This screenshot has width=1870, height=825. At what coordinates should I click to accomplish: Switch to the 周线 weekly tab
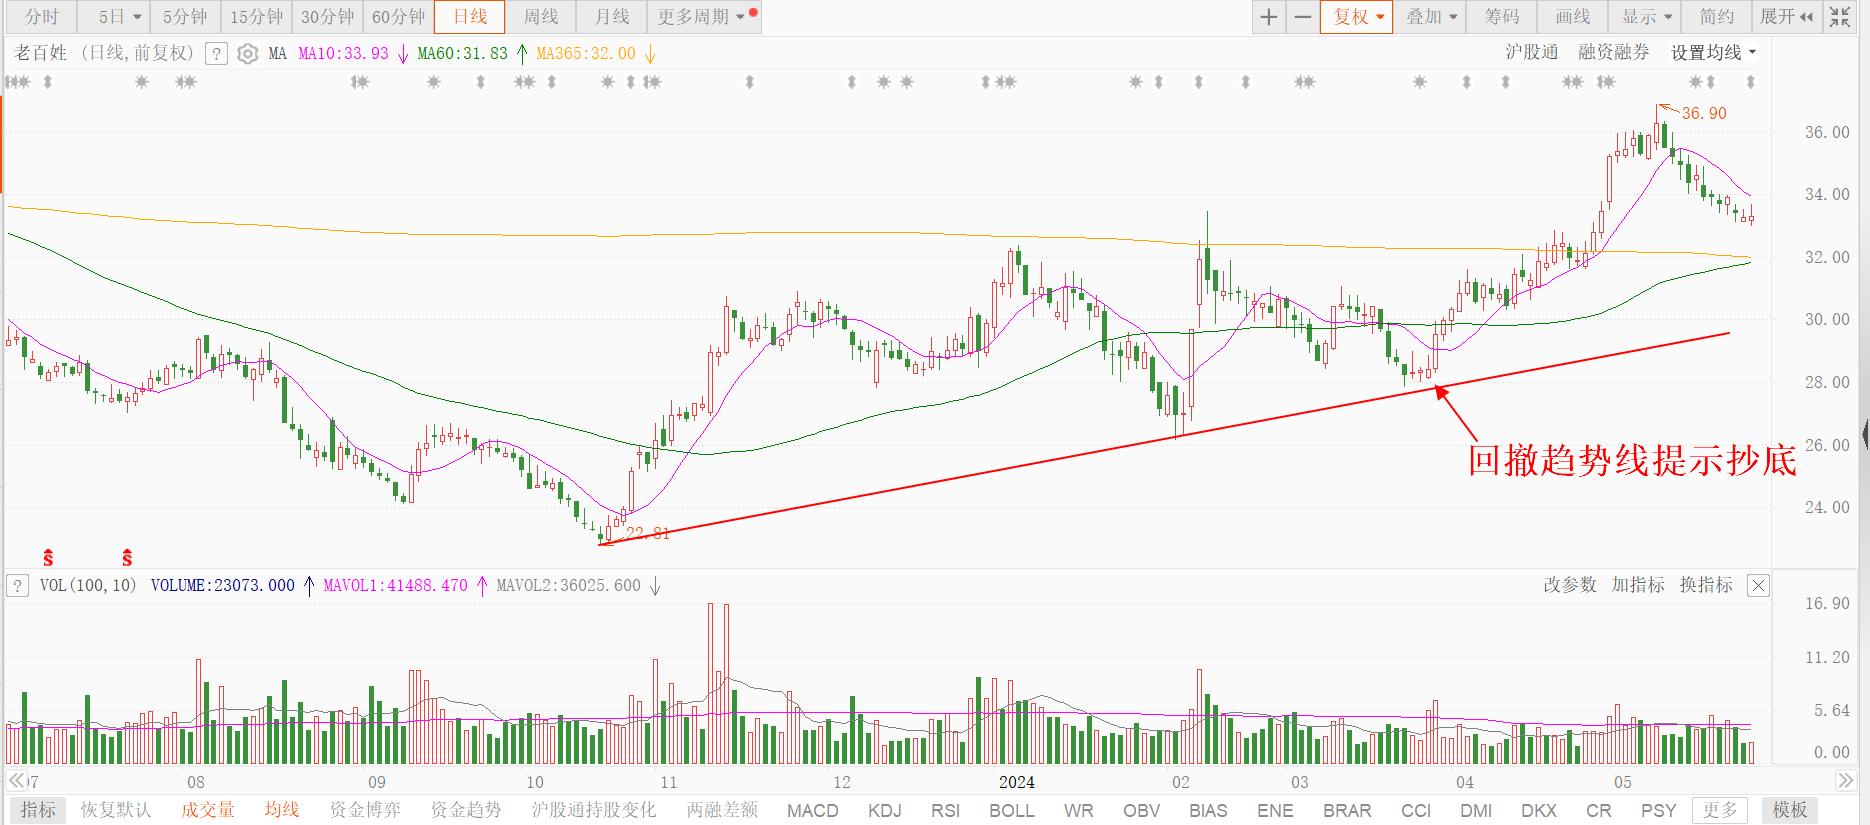tap(541, 17)
